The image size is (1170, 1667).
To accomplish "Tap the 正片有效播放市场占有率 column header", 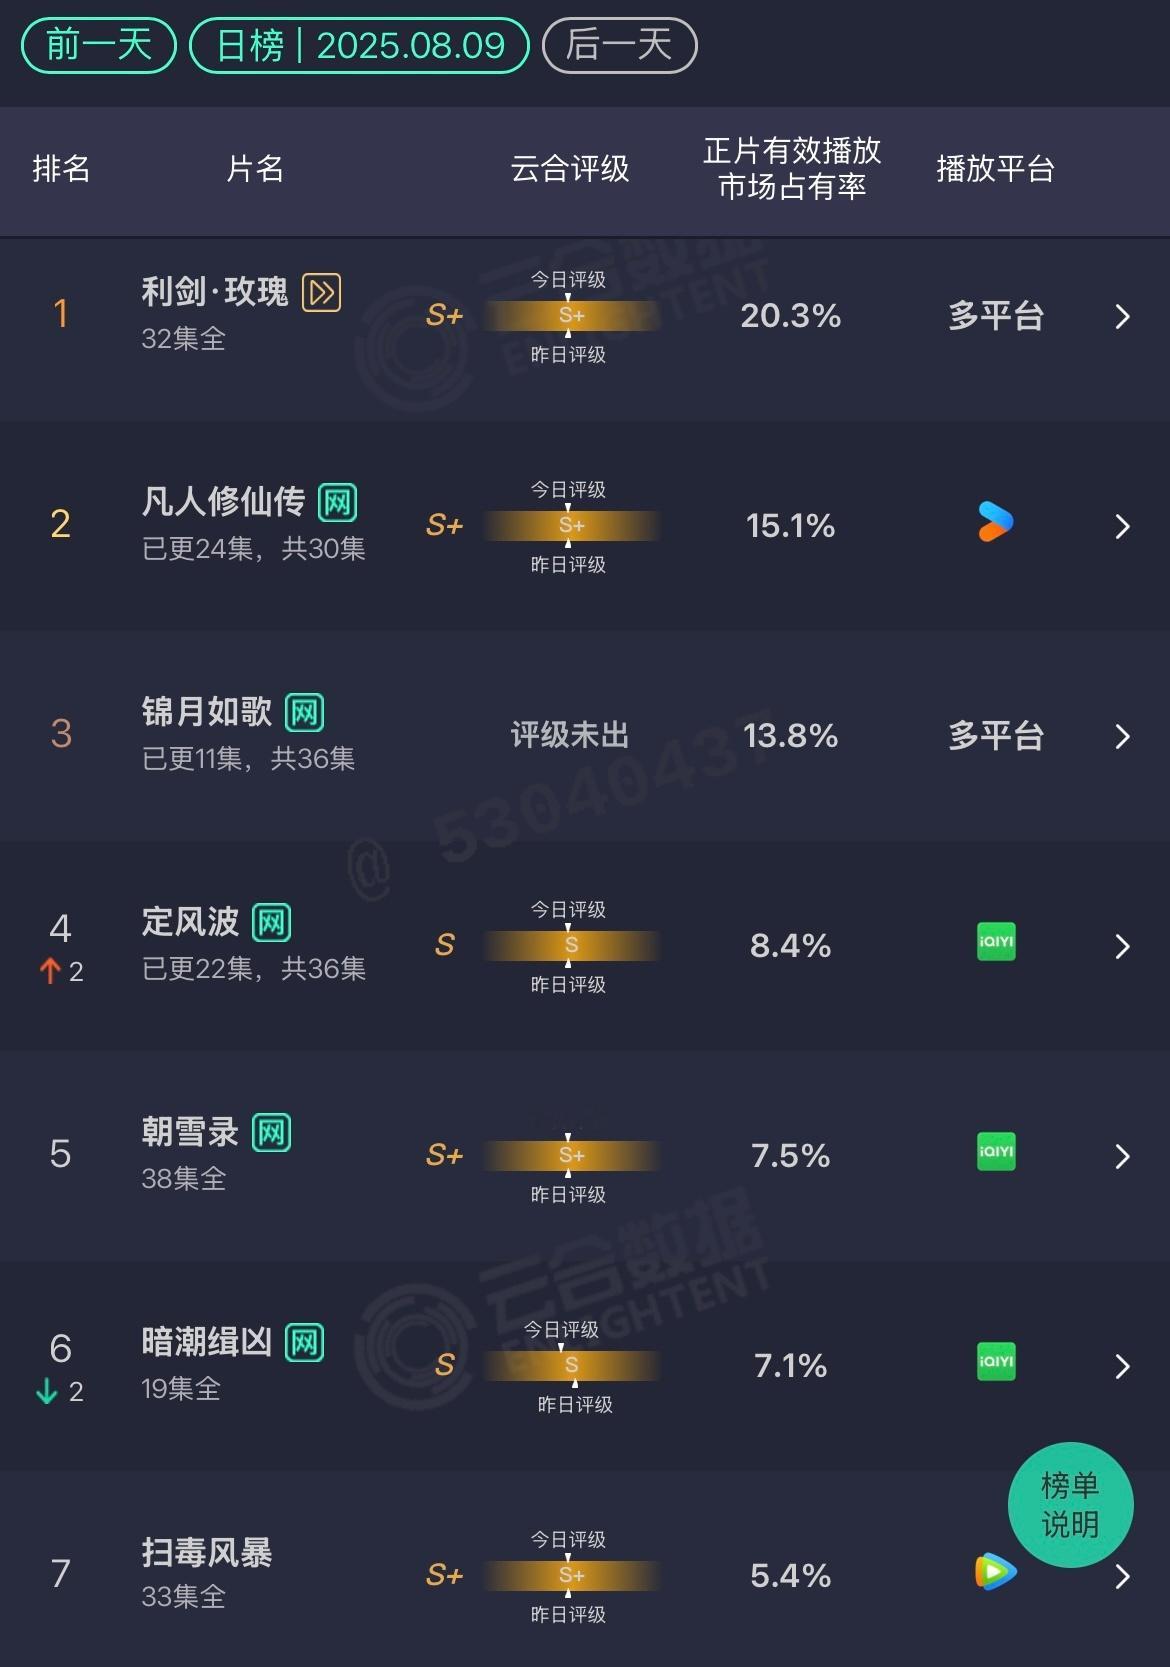I will point(792,169).
